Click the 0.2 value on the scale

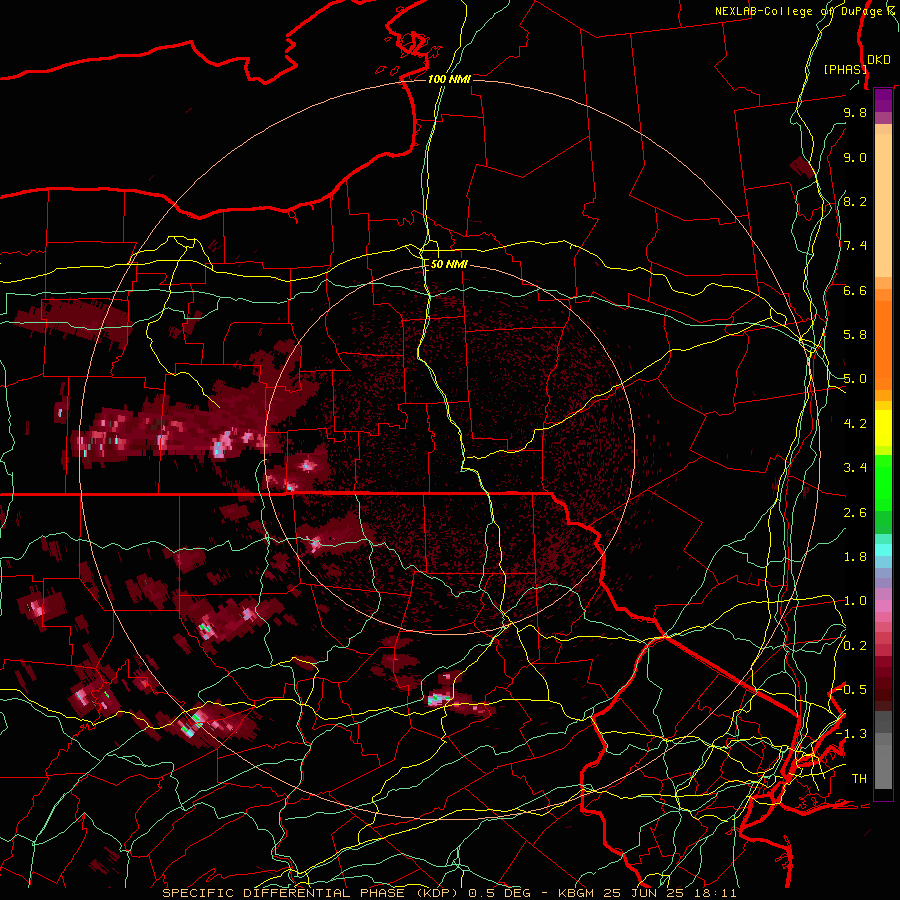click(x=855, y=646)
